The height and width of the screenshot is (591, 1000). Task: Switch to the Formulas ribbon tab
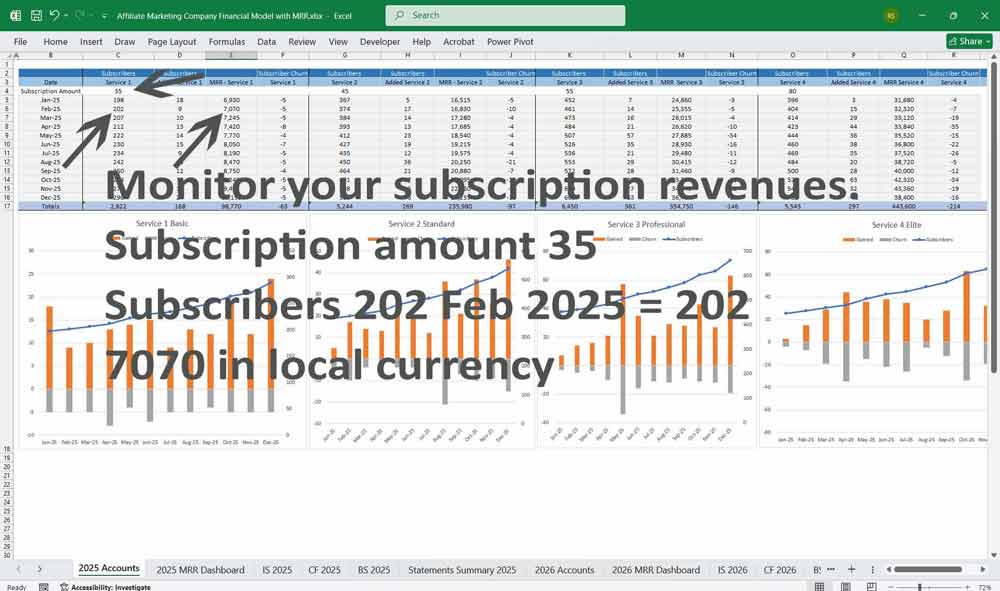[227, 42]
